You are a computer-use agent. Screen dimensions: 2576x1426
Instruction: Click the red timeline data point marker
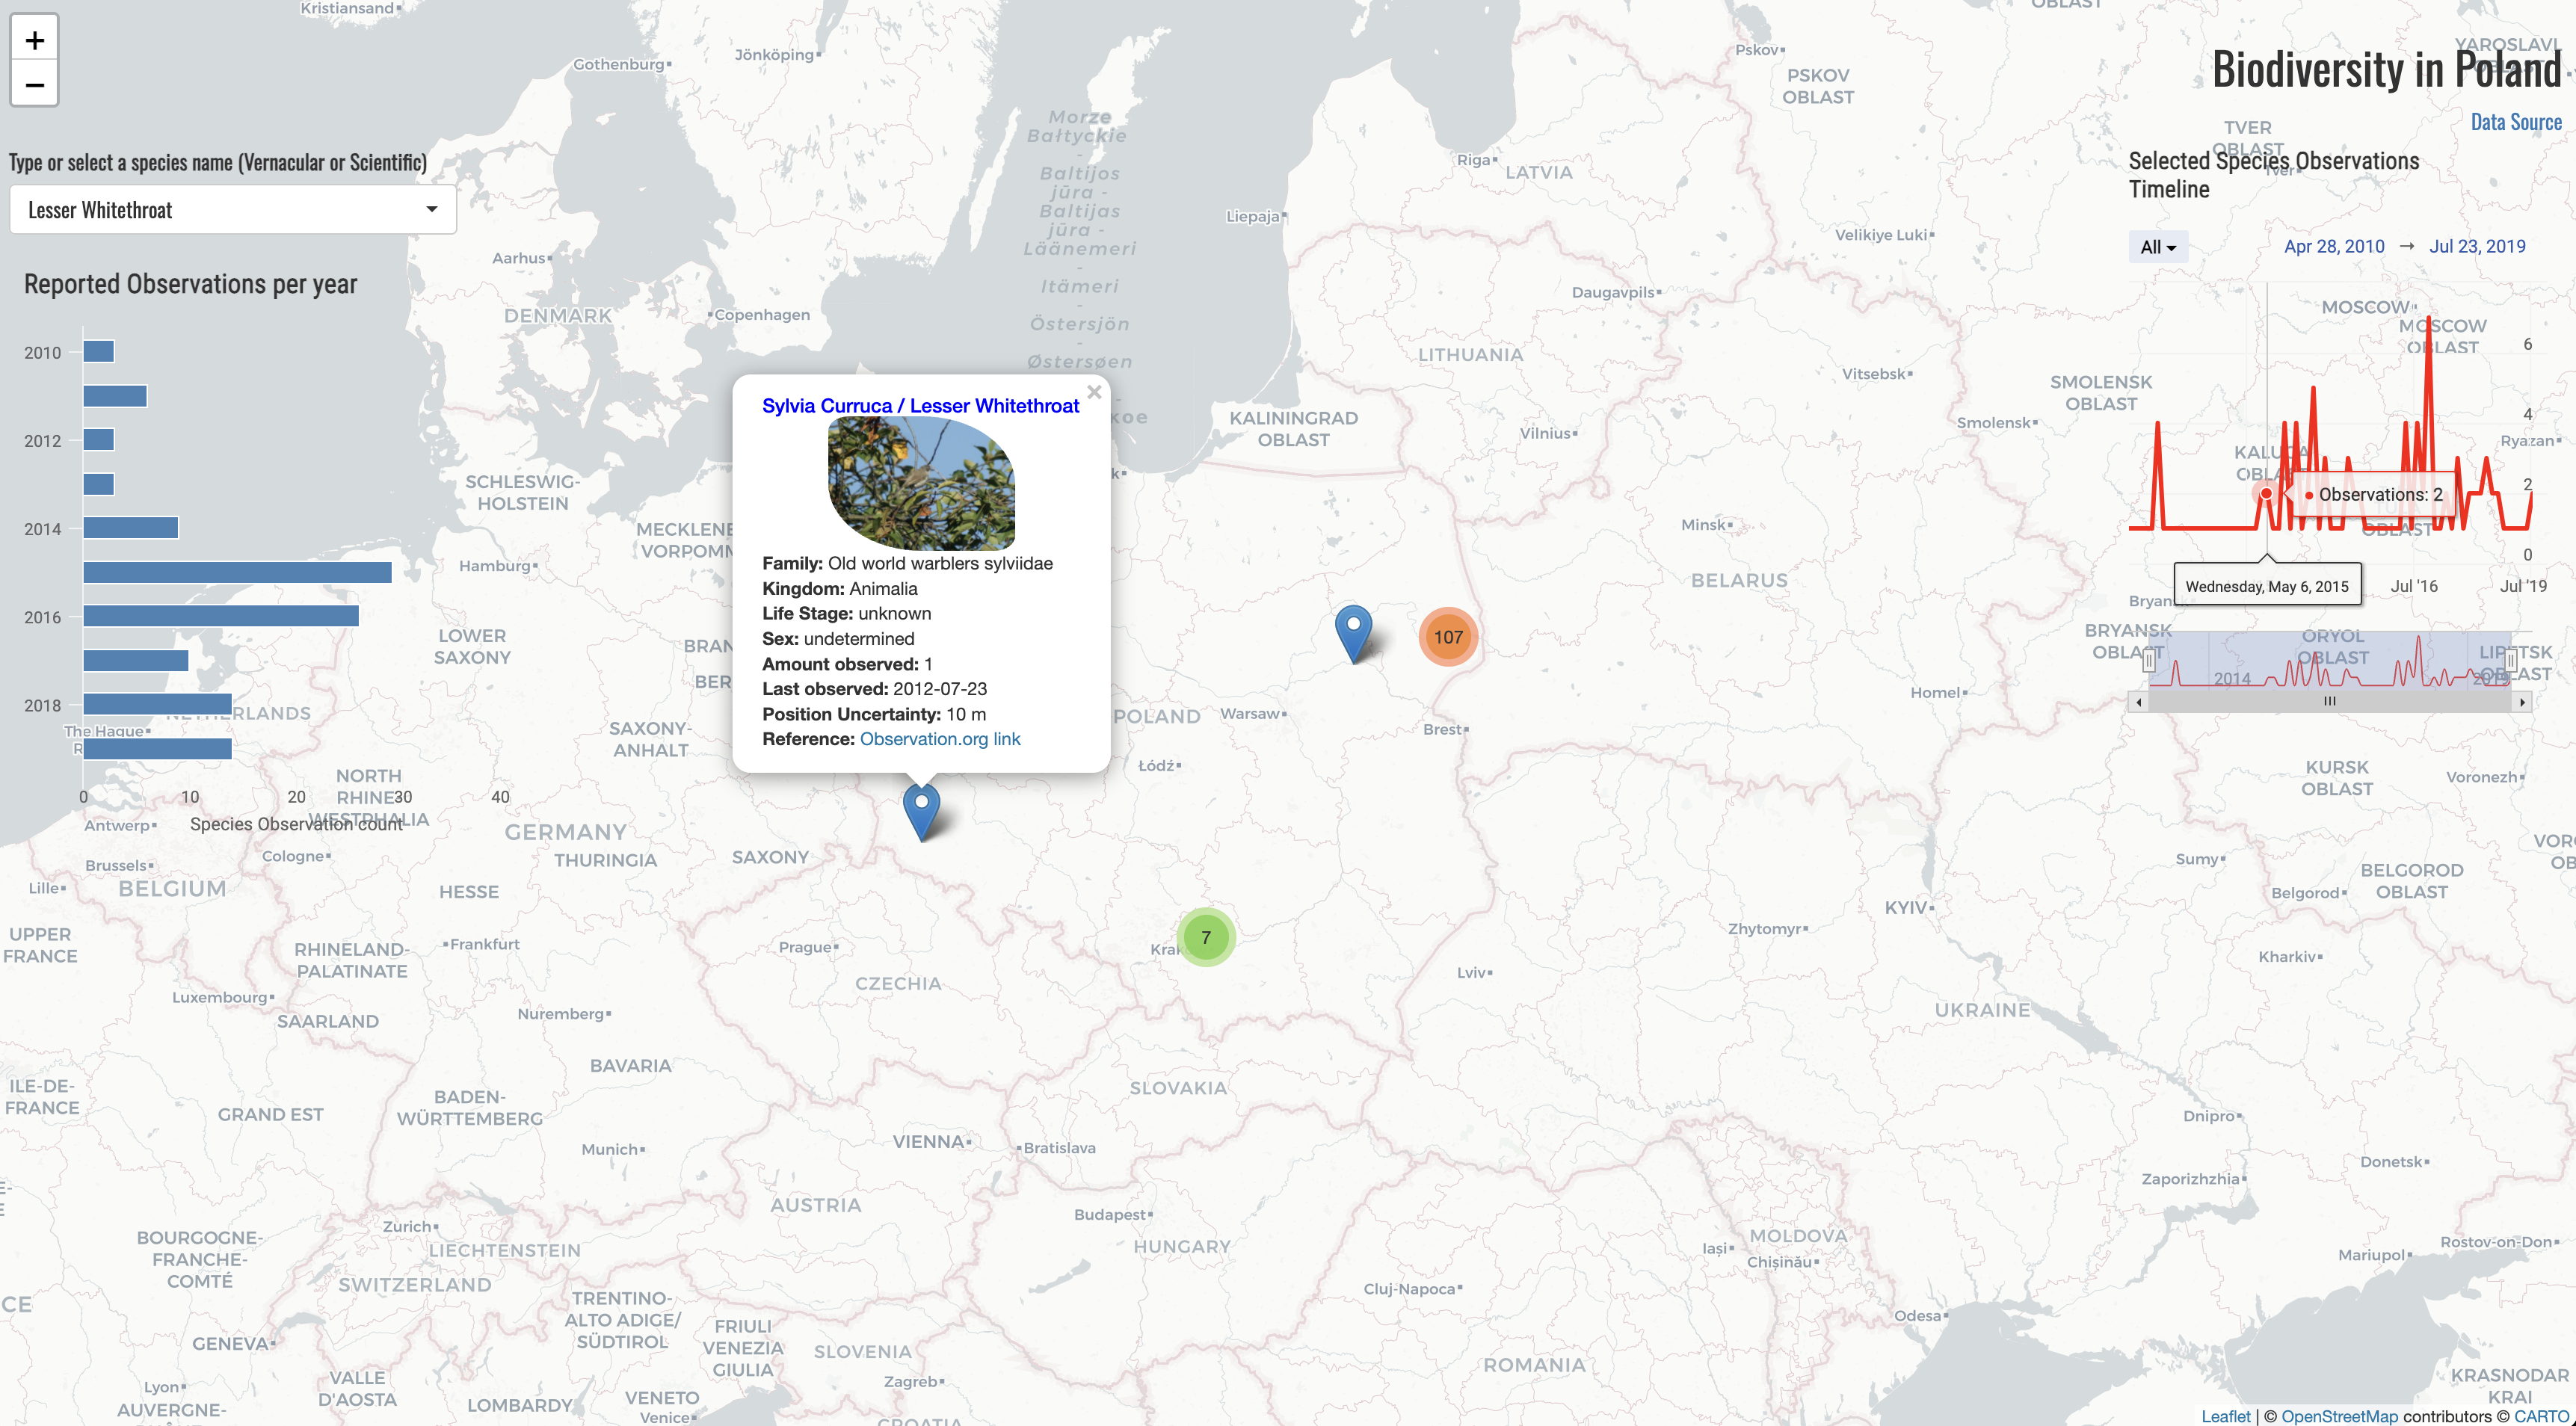(x=2266, y=493)
